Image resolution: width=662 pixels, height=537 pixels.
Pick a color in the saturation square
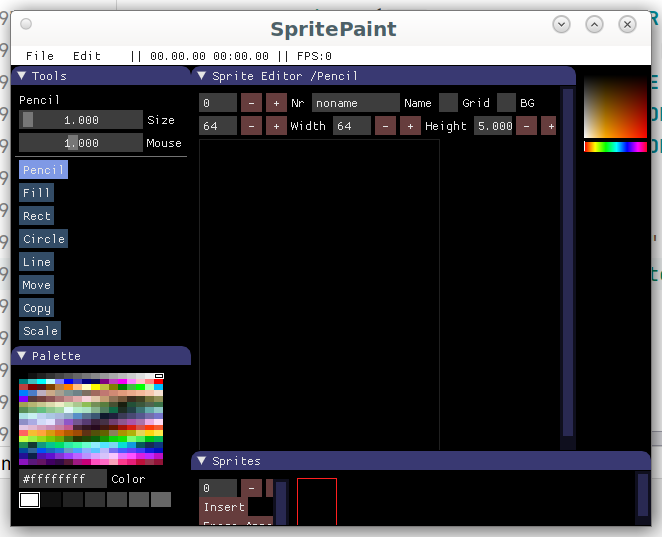point(615,107)
